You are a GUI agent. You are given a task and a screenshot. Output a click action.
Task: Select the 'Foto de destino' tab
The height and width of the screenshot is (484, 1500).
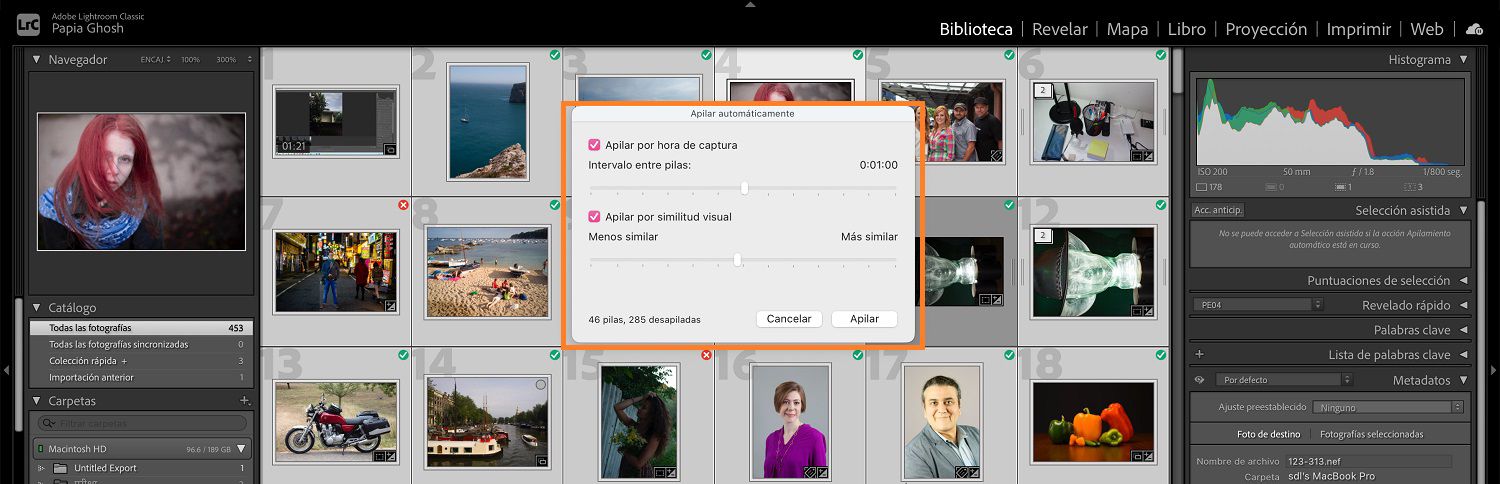pyautogui.click(x=1268, y=434)
